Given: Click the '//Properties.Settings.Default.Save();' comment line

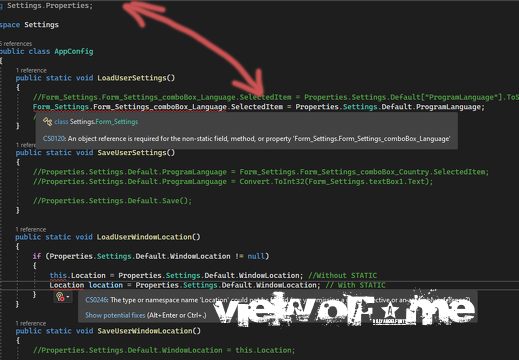Looking at the screenshot, I should [112, 201].
